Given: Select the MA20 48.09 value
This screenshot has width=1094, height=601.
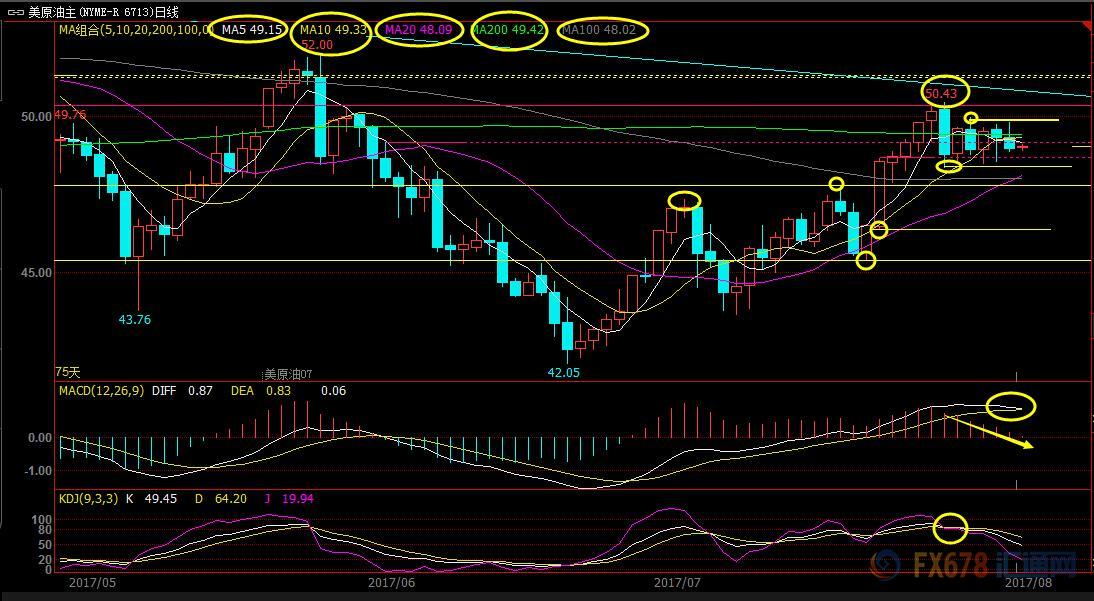Looking at the screenshot, I should [419, 30].
